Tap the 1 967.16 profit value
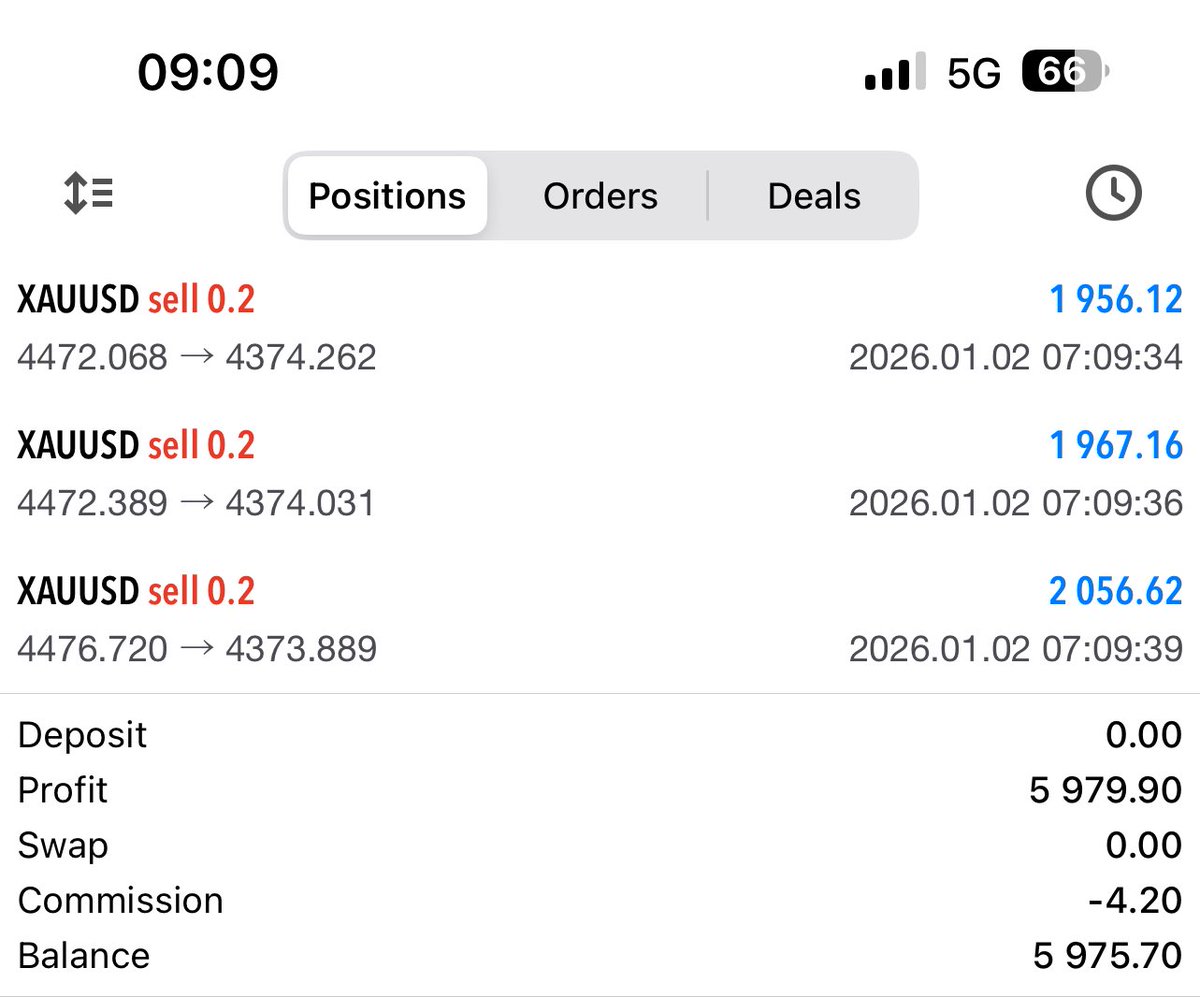1200x997 pixels. (1115, 445)
